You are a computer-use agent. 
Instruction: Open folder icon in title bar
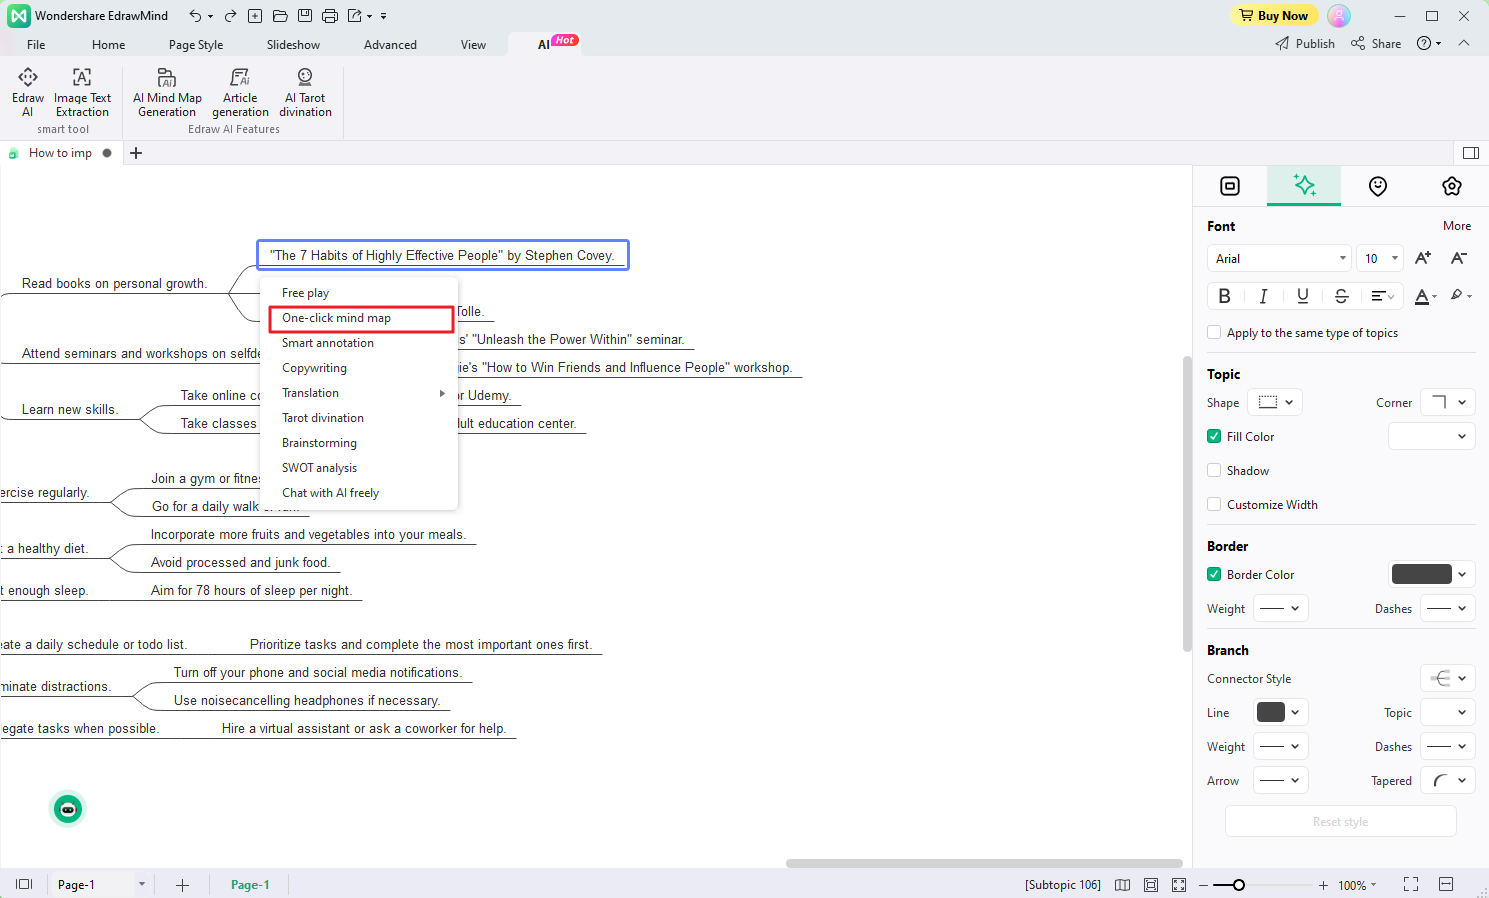[280, 16]
